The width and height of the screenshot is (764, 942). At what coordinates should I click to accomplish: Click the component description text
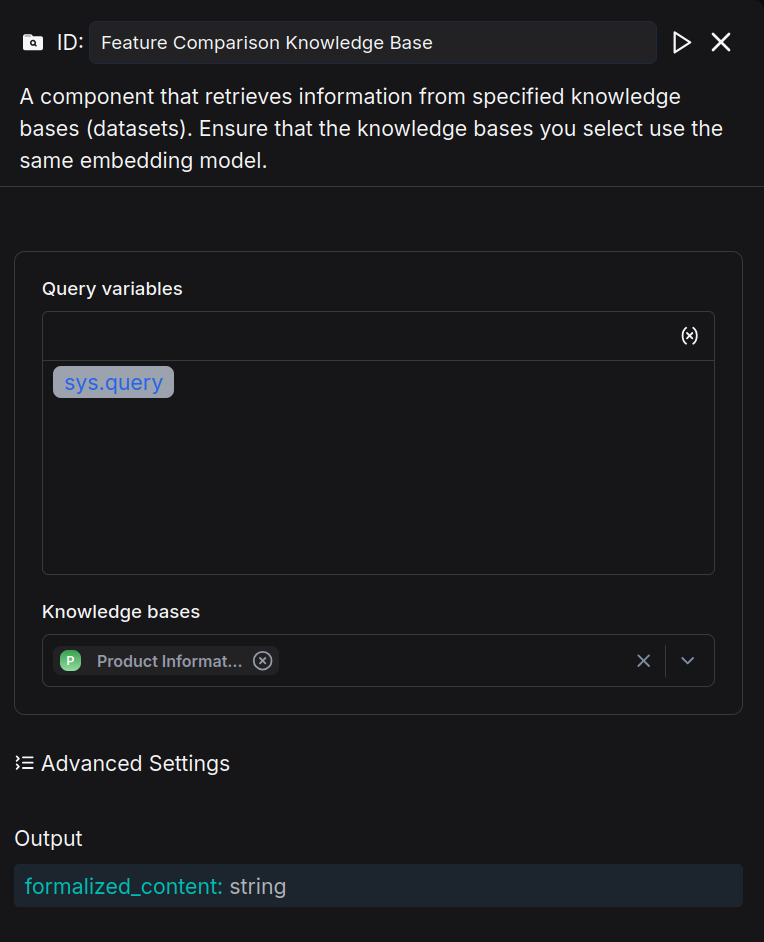click(370, 129)
